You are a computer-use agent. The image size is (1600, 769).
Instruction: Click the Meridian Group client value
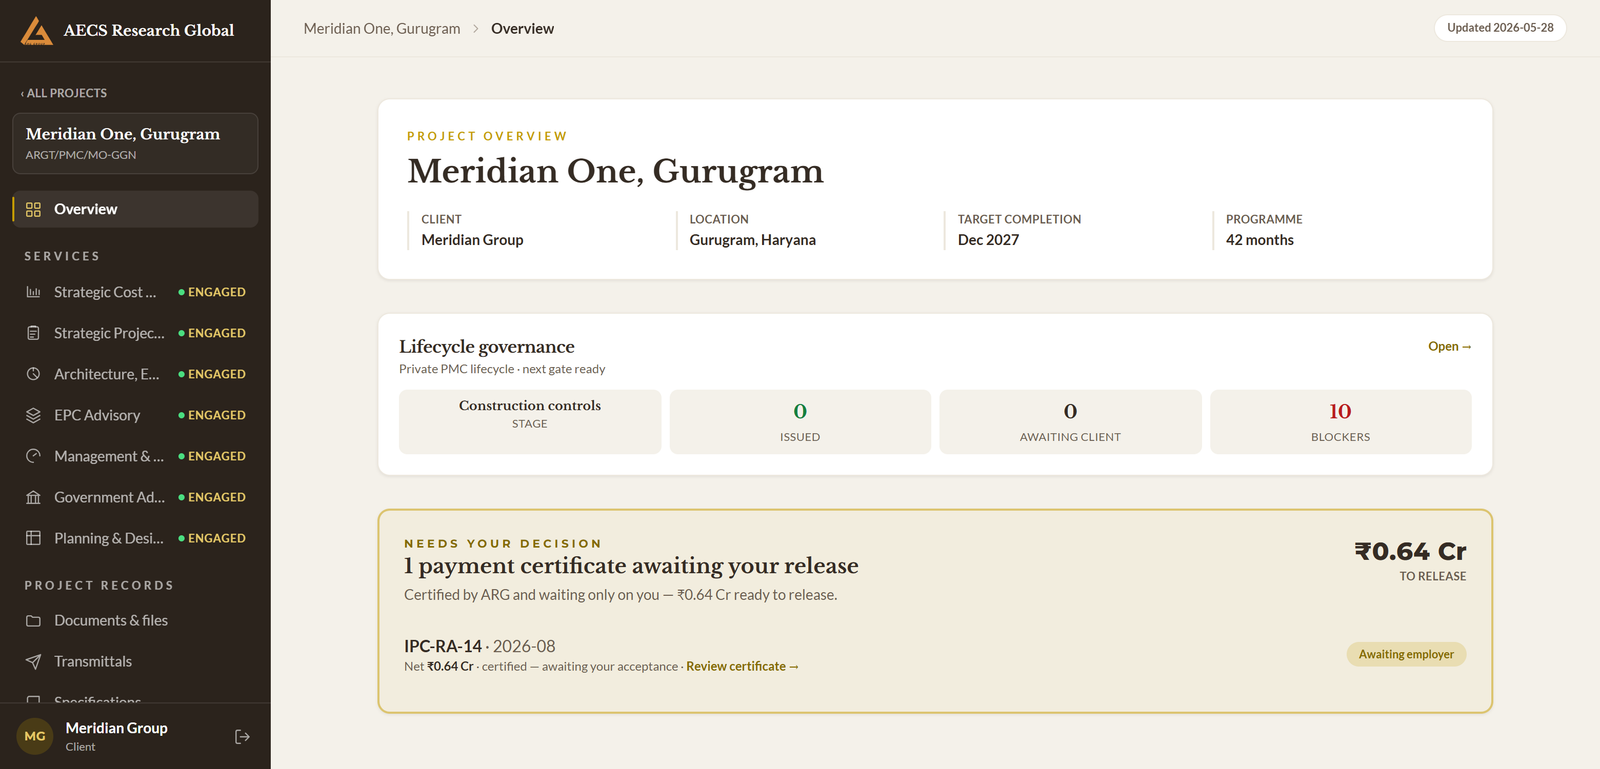[x=472, y=240]
